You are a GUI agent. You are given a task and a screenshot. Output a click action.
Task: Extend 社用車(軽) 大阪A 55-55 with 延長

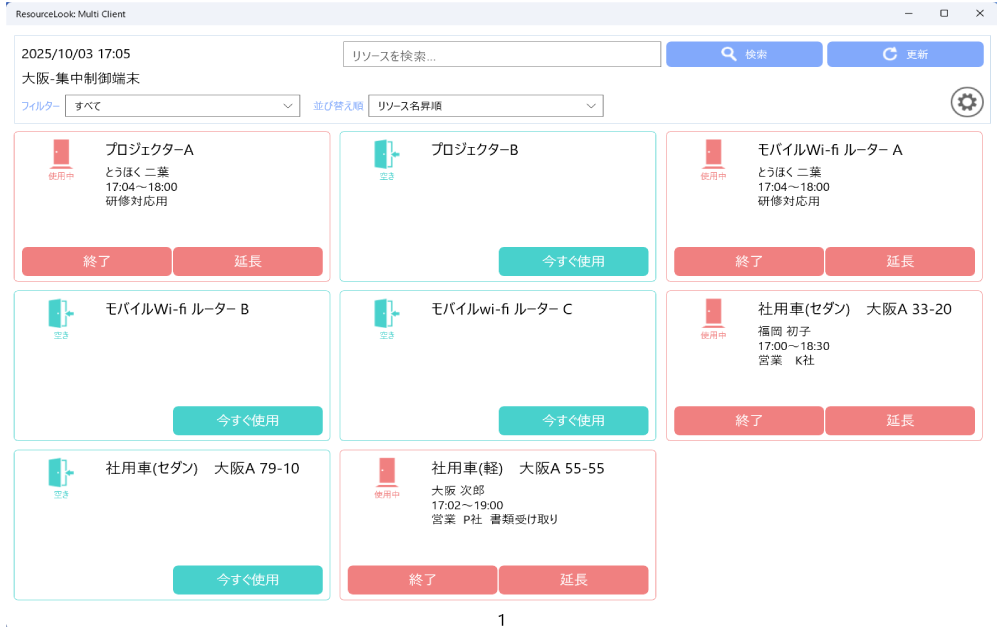point(573,580)
